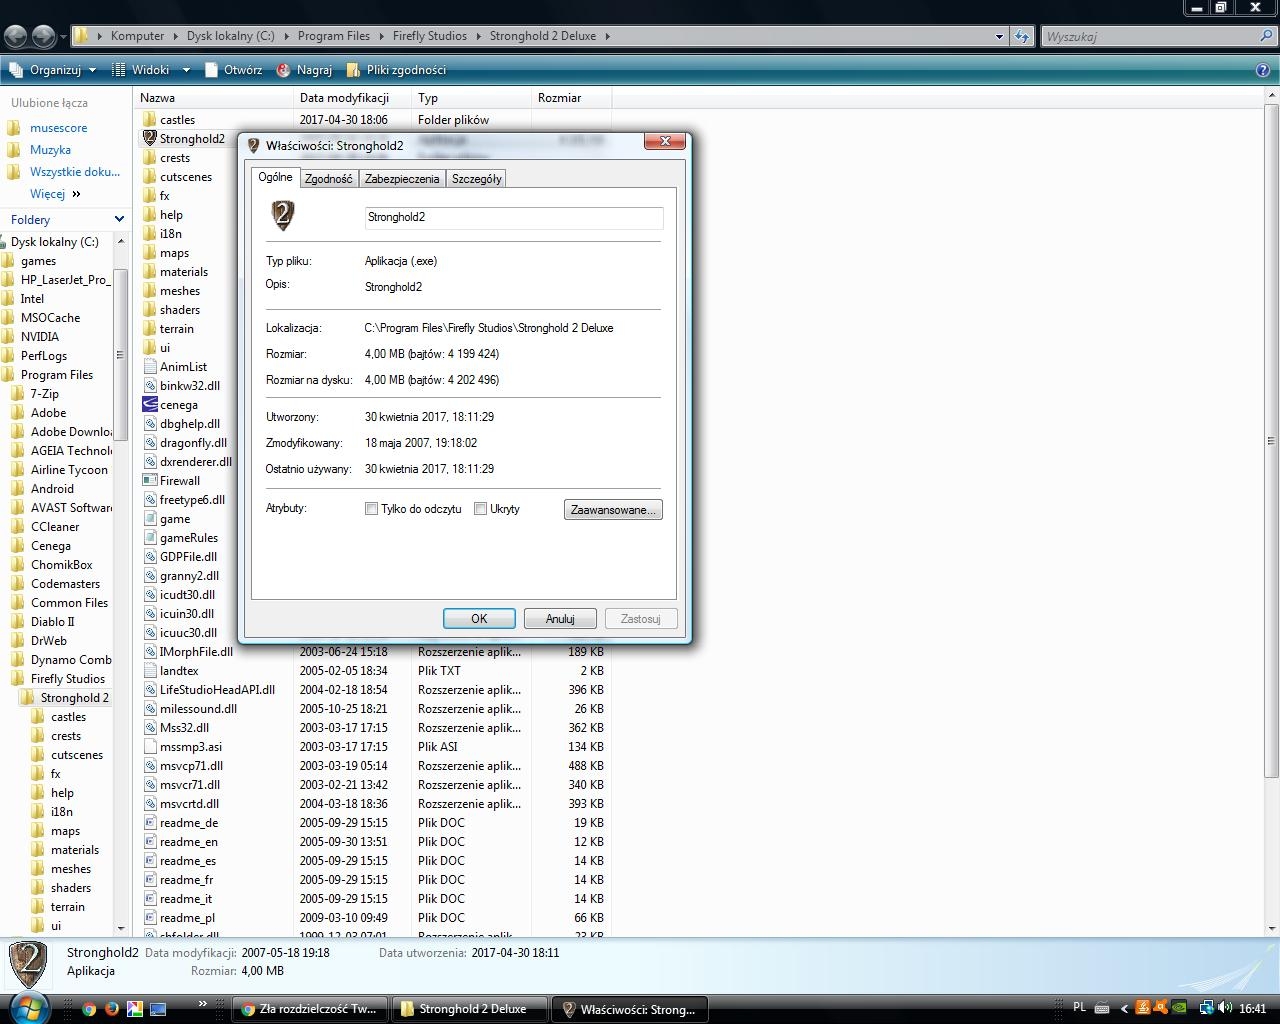Click the address bar refresh button
This screenshot has width=1280, height=1024.
pyautogui.click(x=1021, y=37)
